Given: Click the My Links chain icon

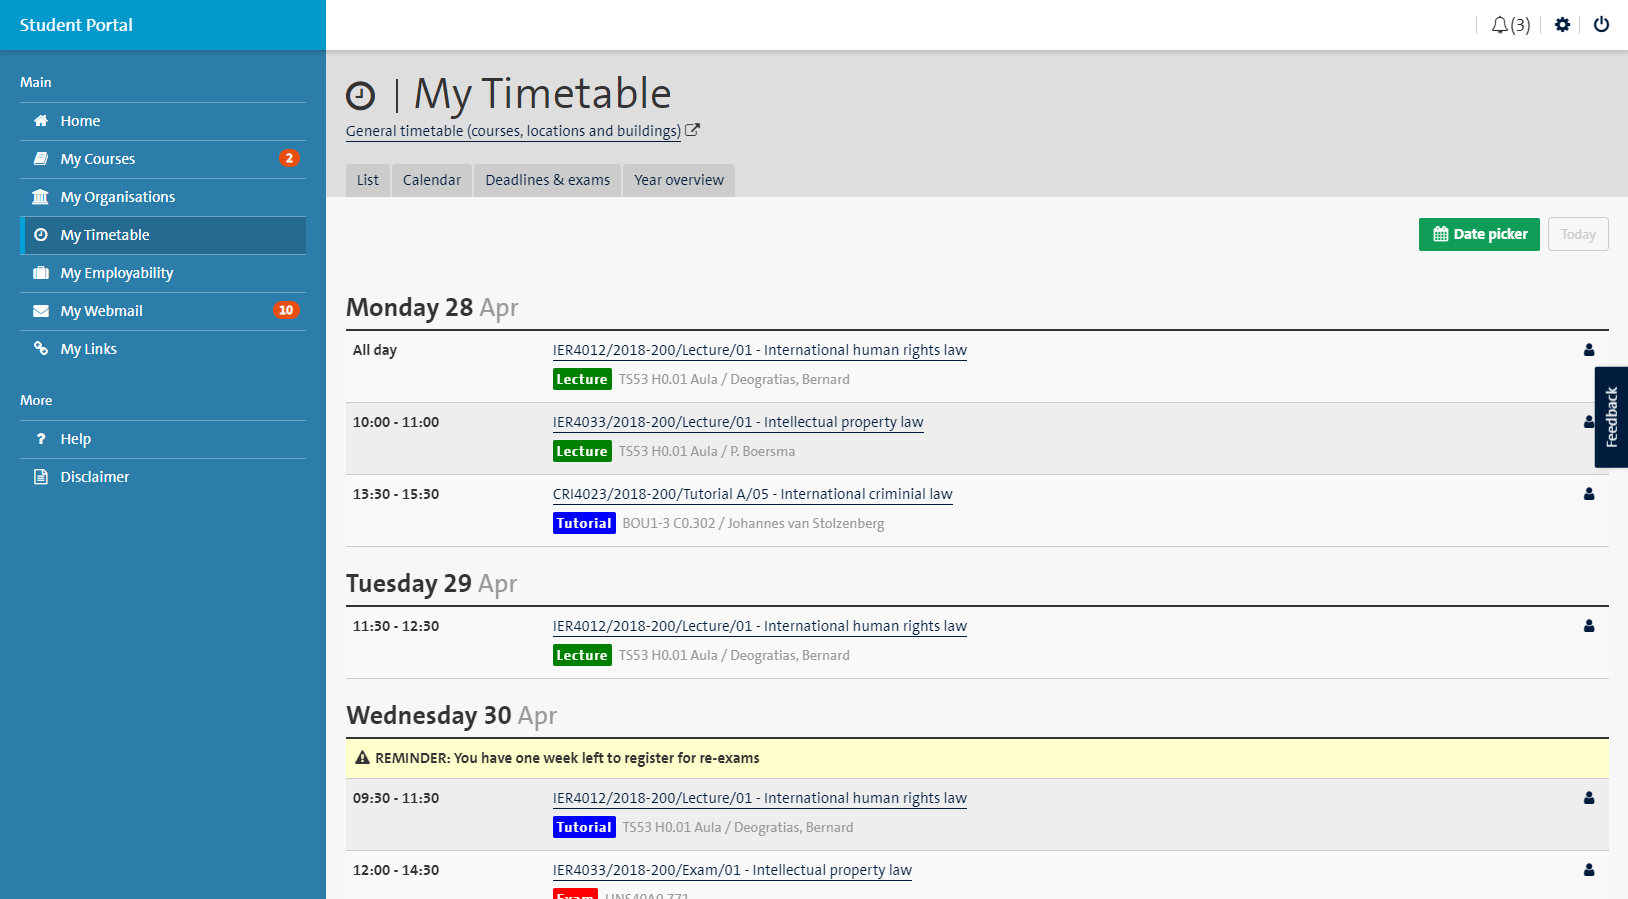Looking at the screenshot, I should (41, 349).
